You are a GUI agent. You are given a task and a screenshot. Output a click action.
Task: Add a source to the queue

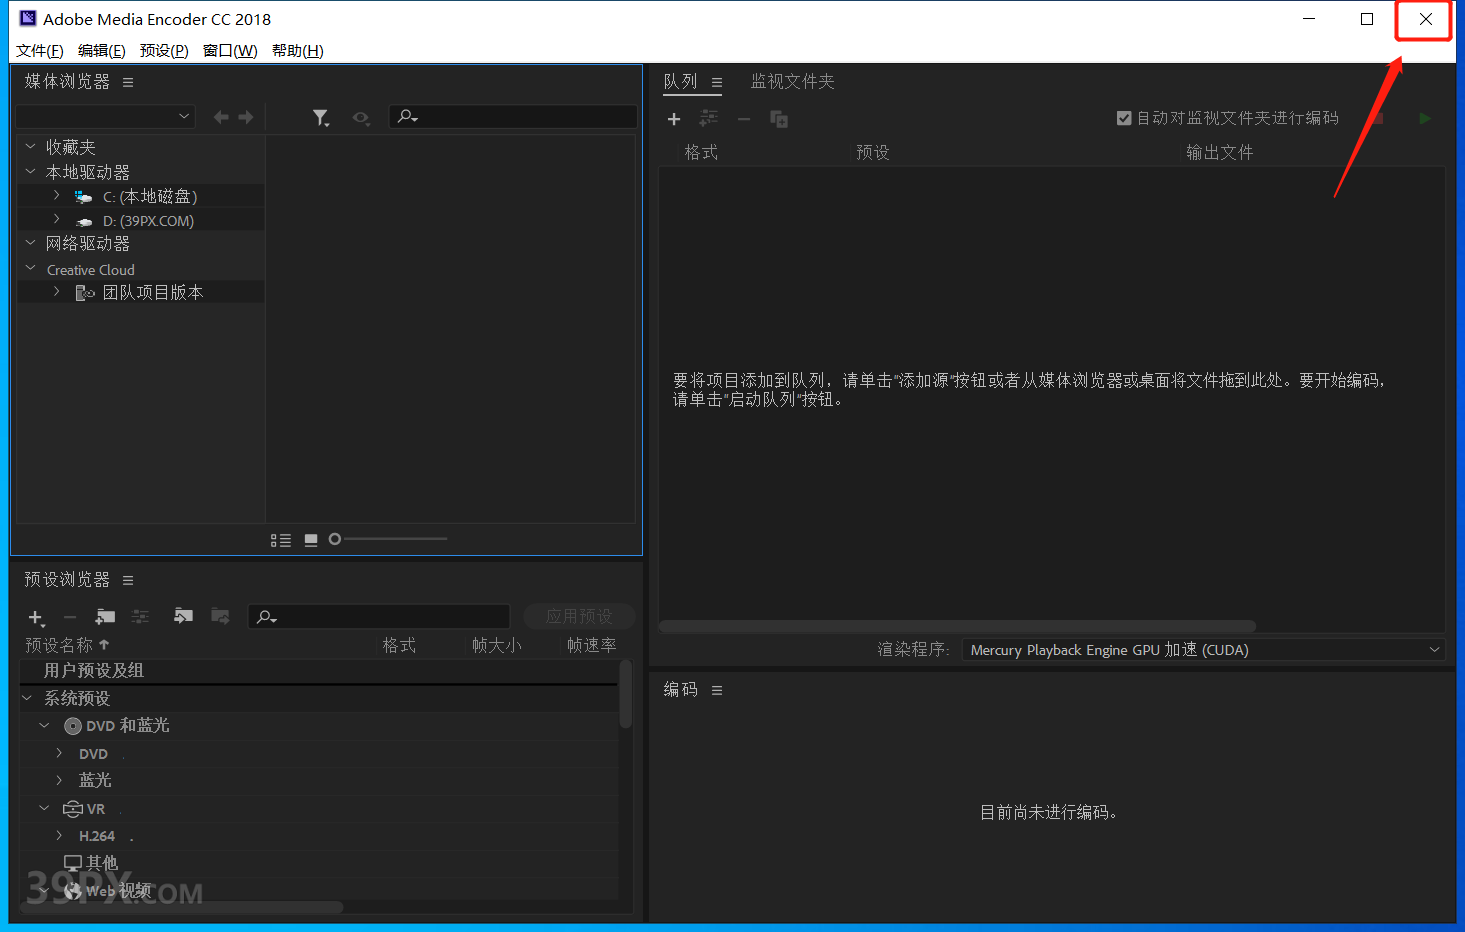674,119
